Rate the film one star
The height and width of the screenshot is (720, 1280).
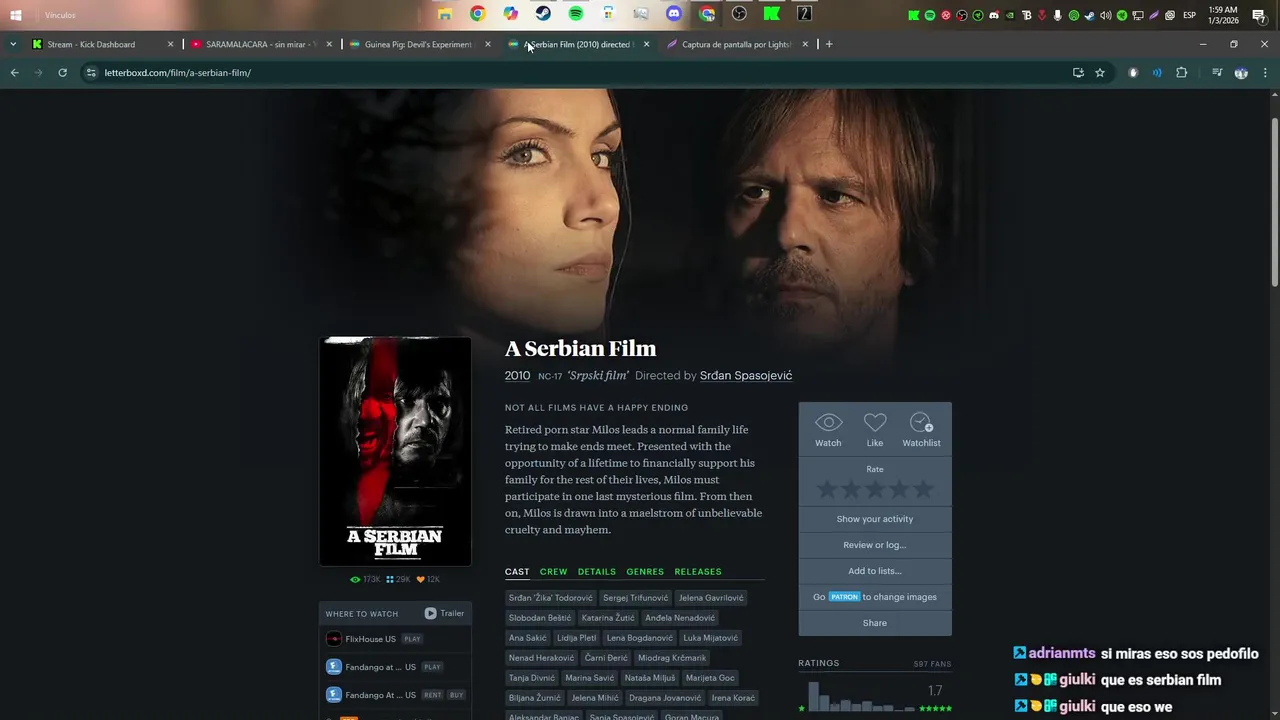826,489
